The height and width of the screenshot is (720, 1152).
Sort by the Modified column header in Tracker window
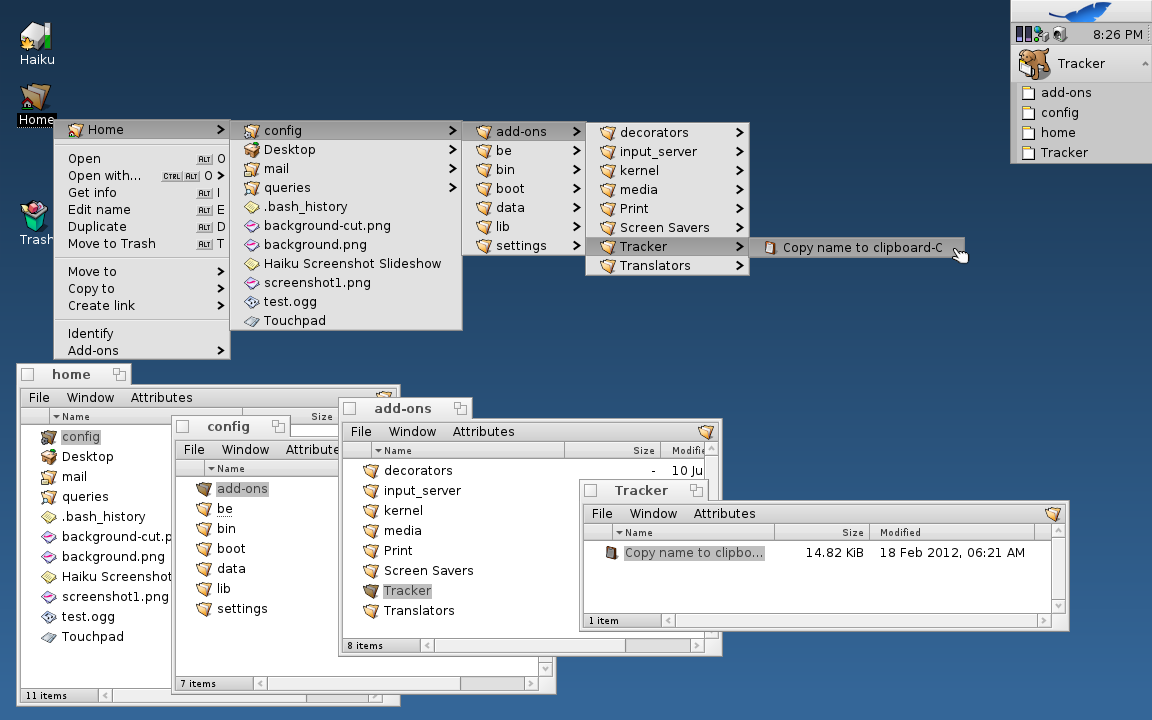(x=900, y=533)
